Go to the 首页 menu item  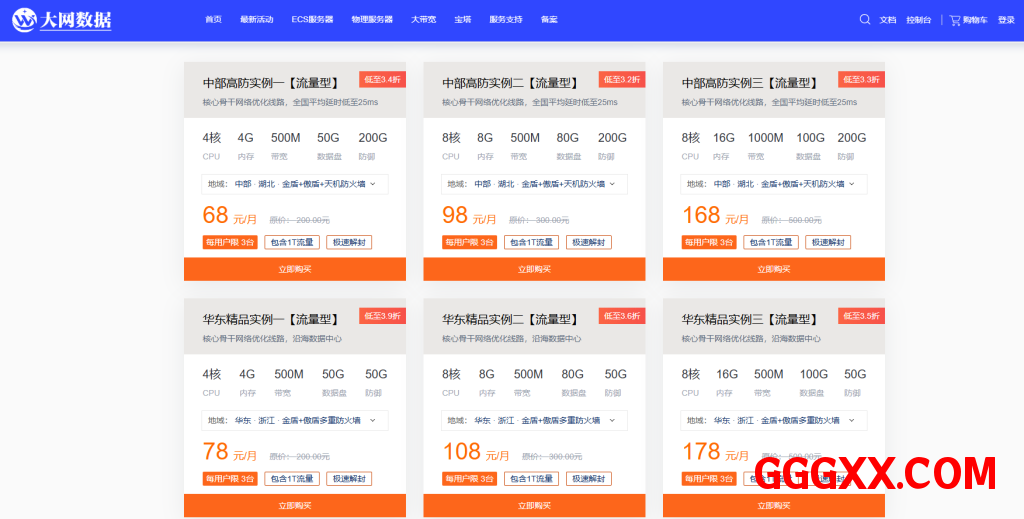[x=213, y=20]
